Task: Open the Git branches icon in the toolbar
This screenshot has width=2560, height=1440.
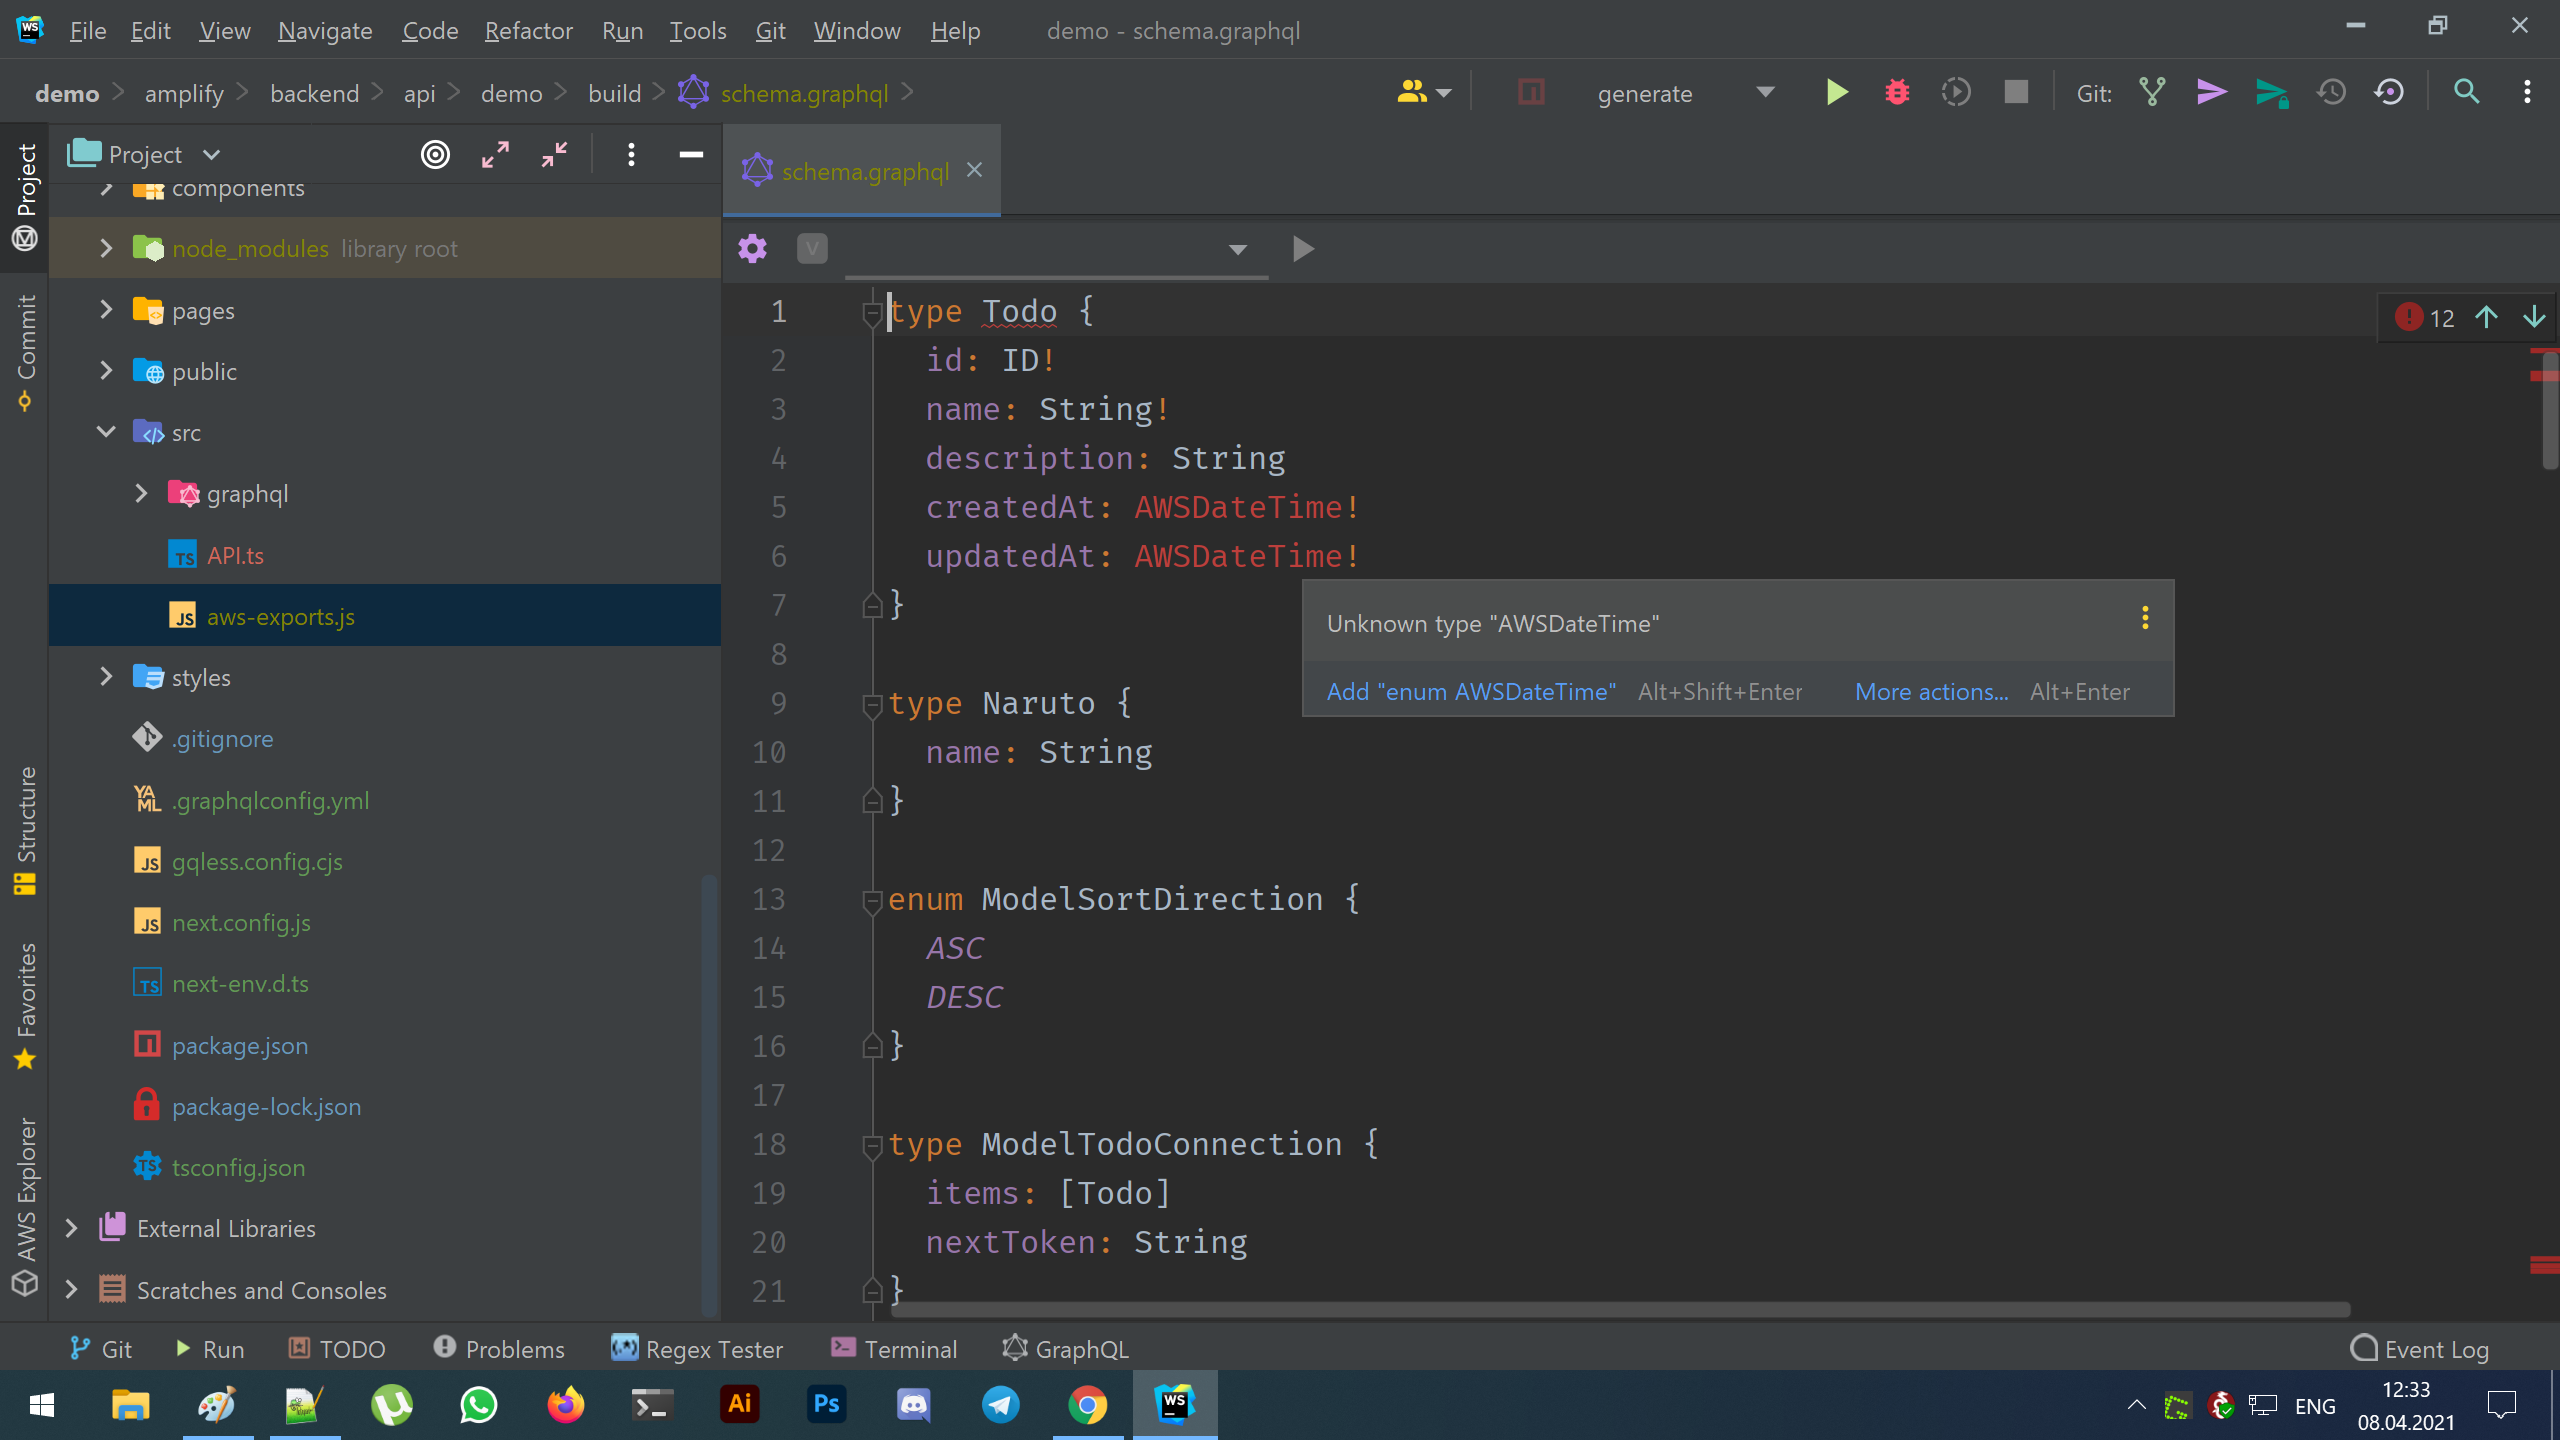Action: tap(2152, 92)
